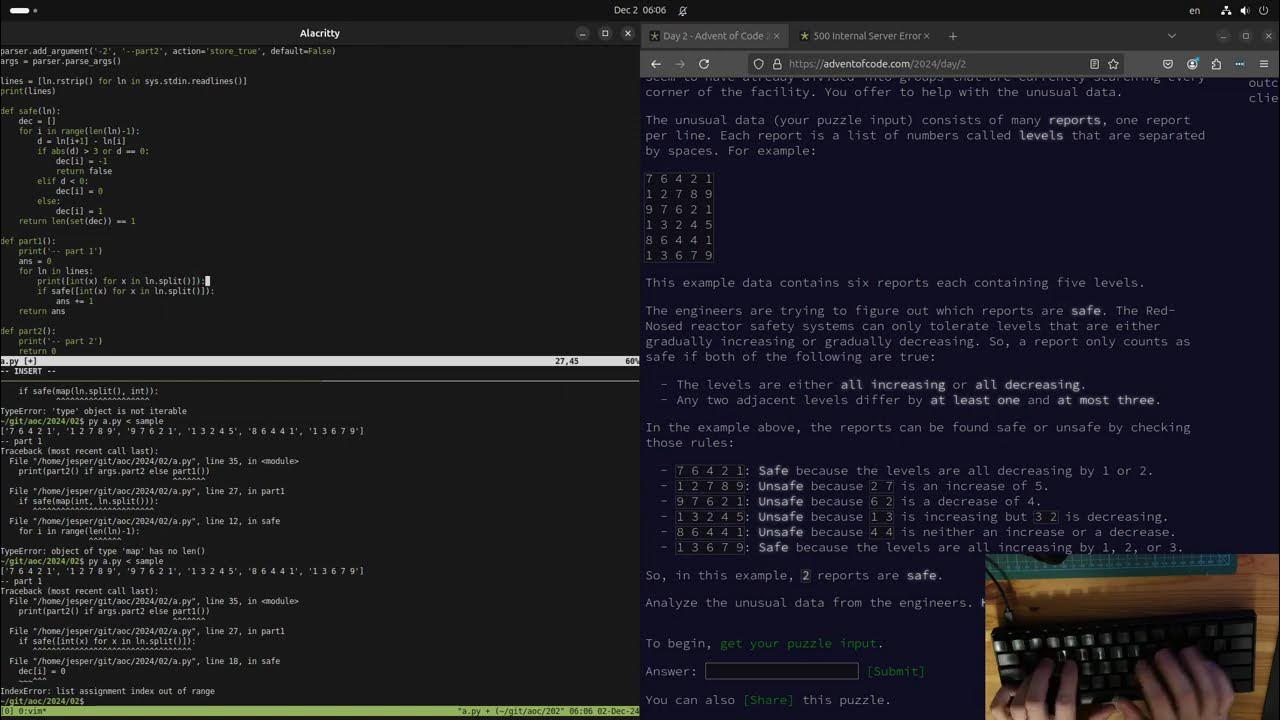1280x720 pixels.
Task: Go forward in Firefox history
Action: [x=680, y=64]
